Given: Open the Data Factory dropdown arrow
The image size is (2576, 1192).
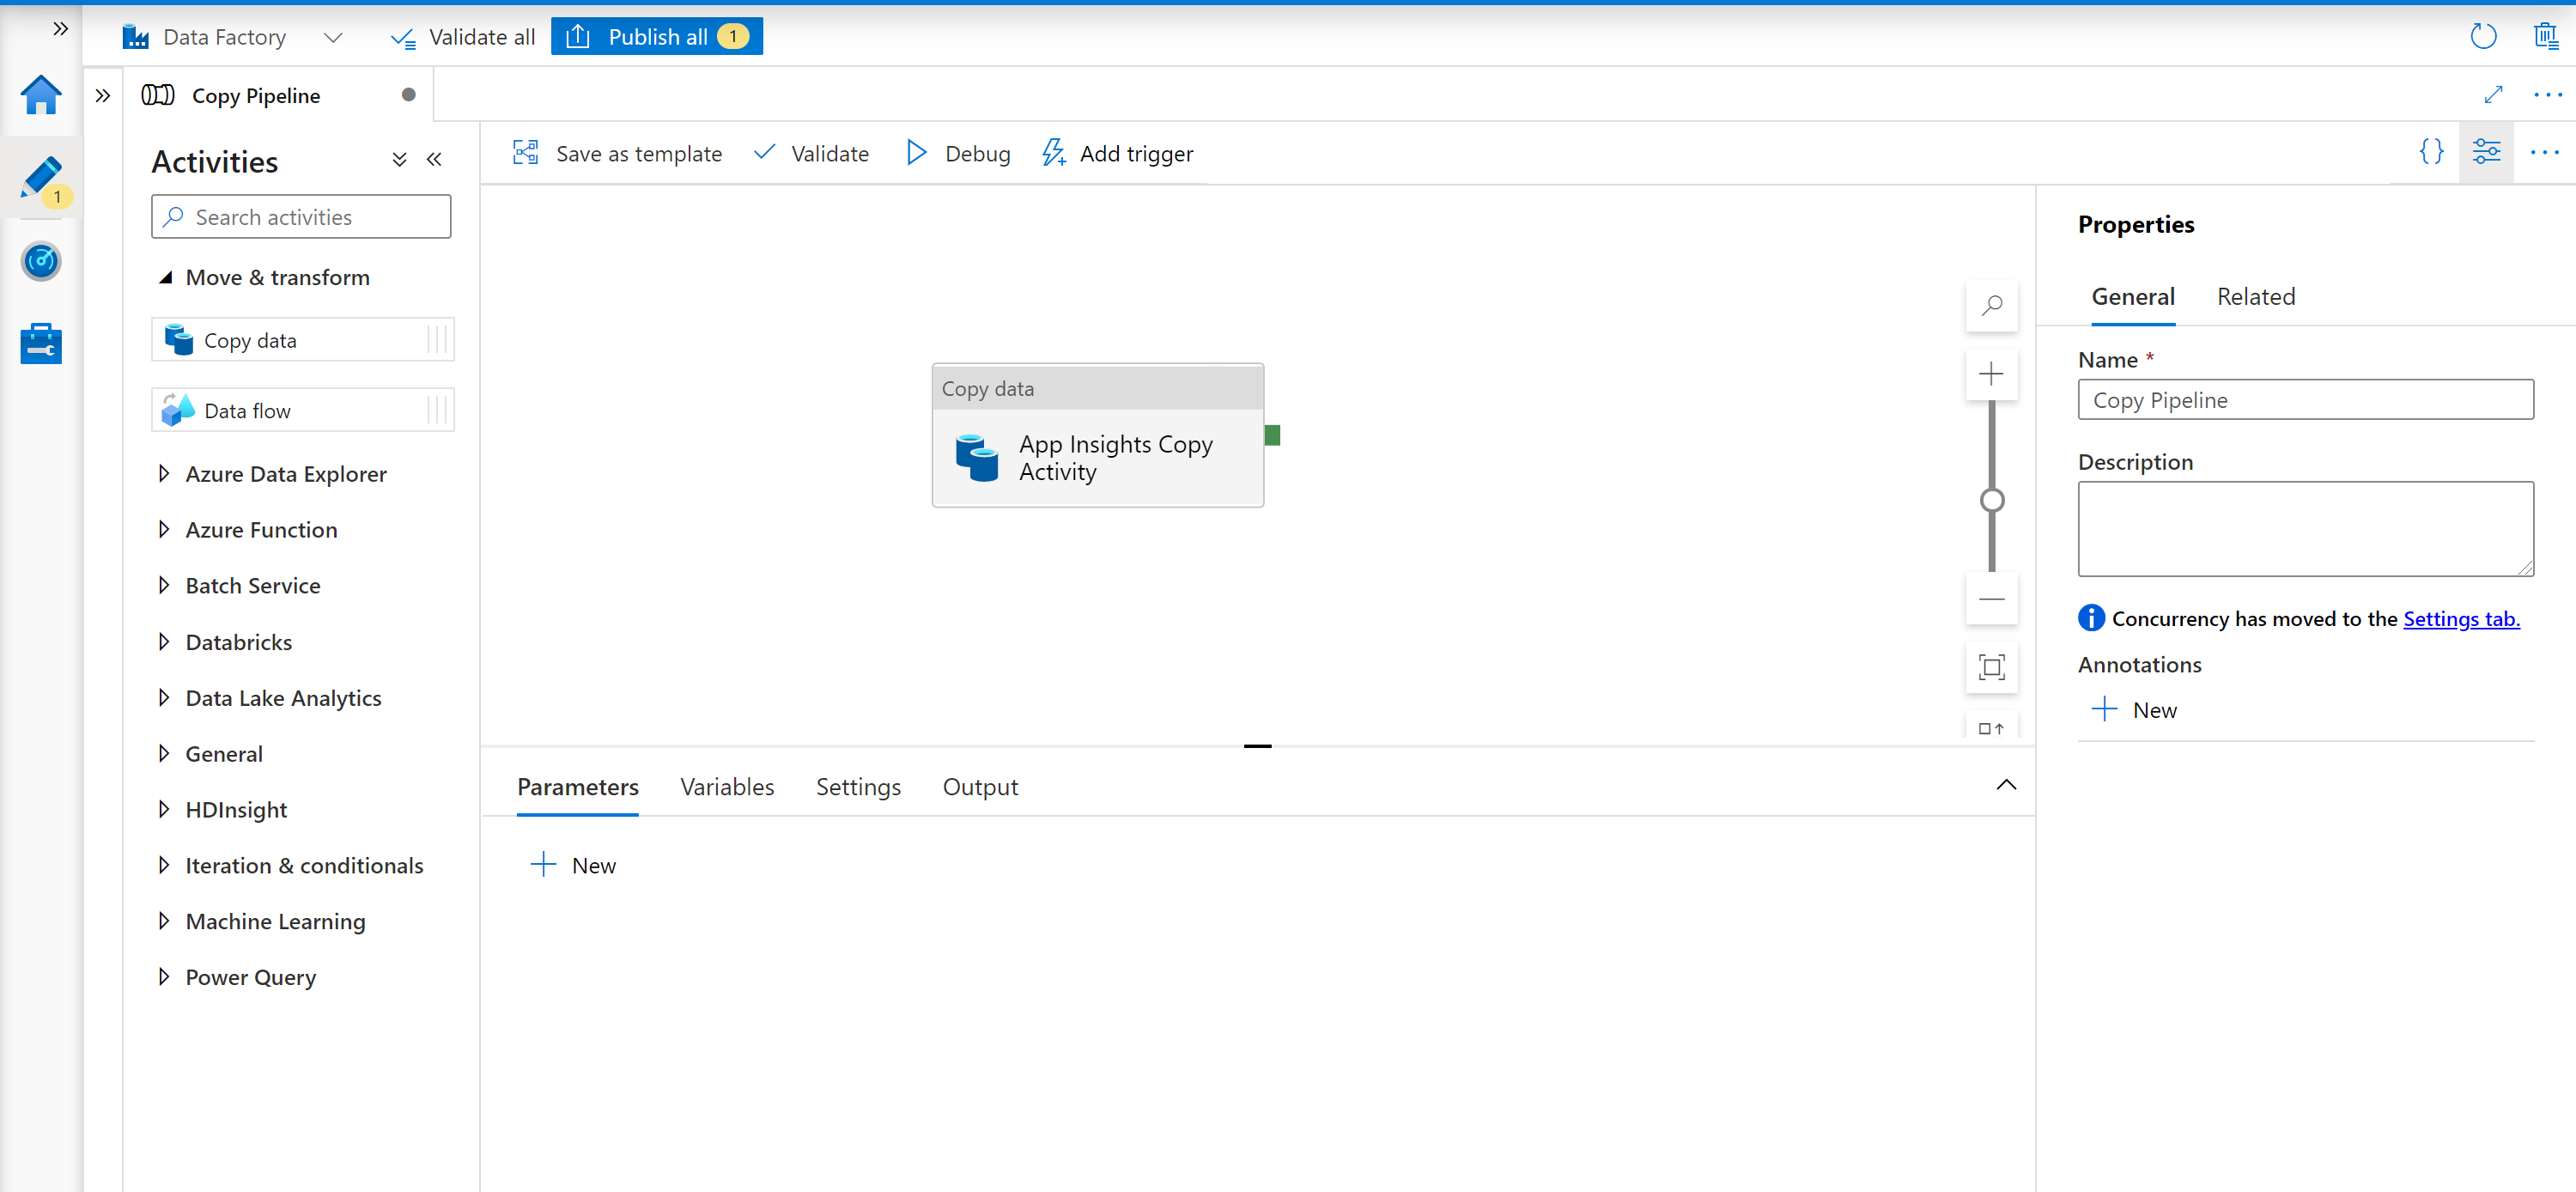Looking at the screenshot, I should tap(333, 38).
